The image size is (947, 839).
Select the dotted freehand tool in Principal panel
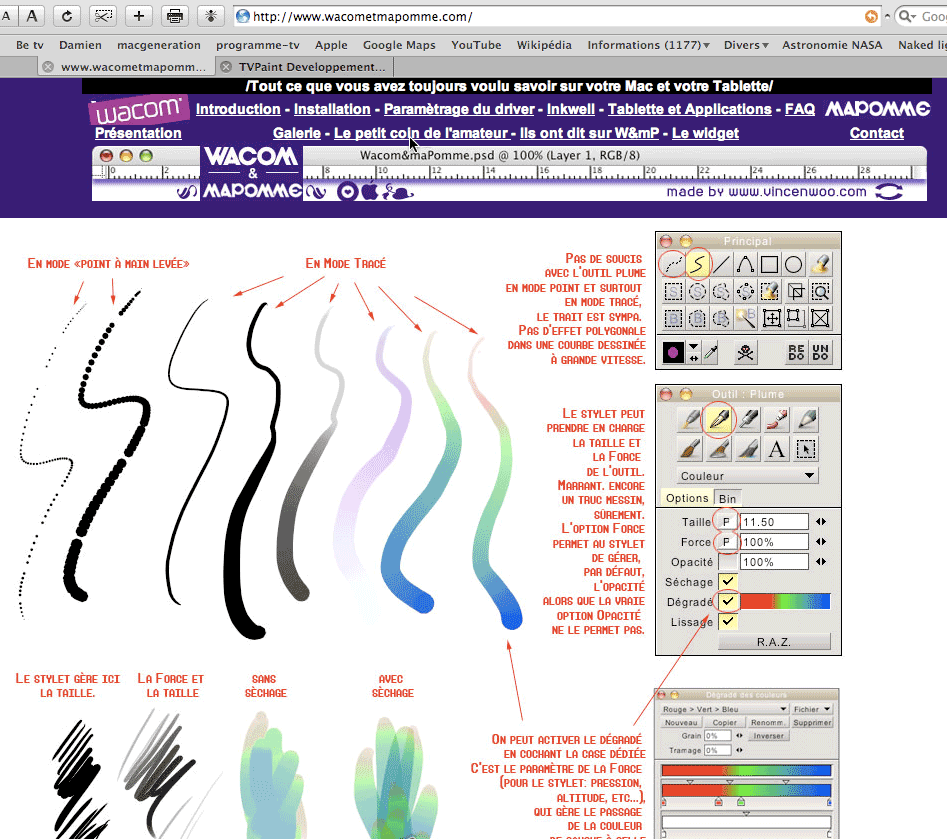point(673,265)
